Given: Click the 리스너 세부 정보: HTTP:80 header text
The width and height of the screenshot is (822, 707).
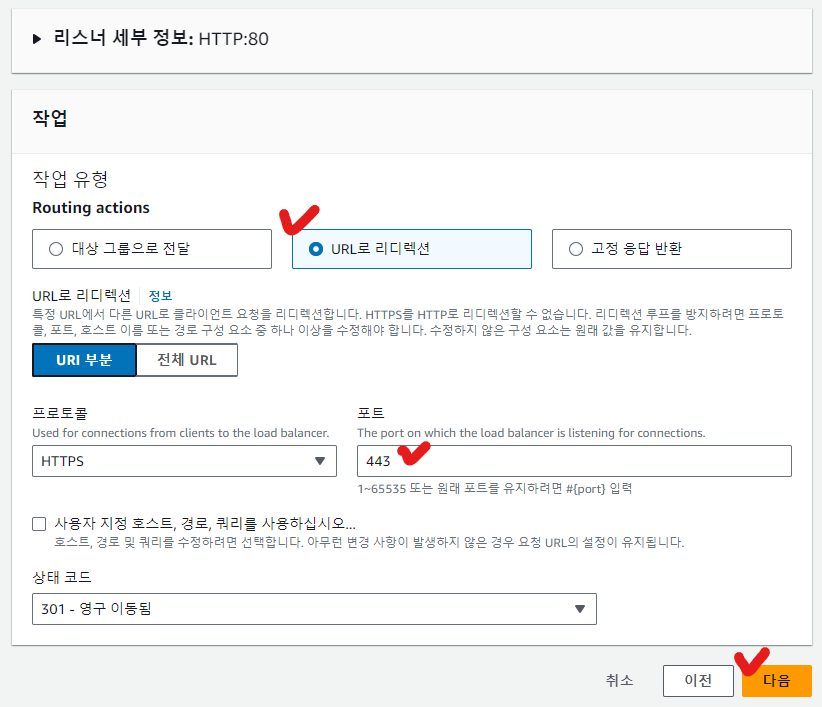Looking at the screenshot, I should [x=161, y=39].
